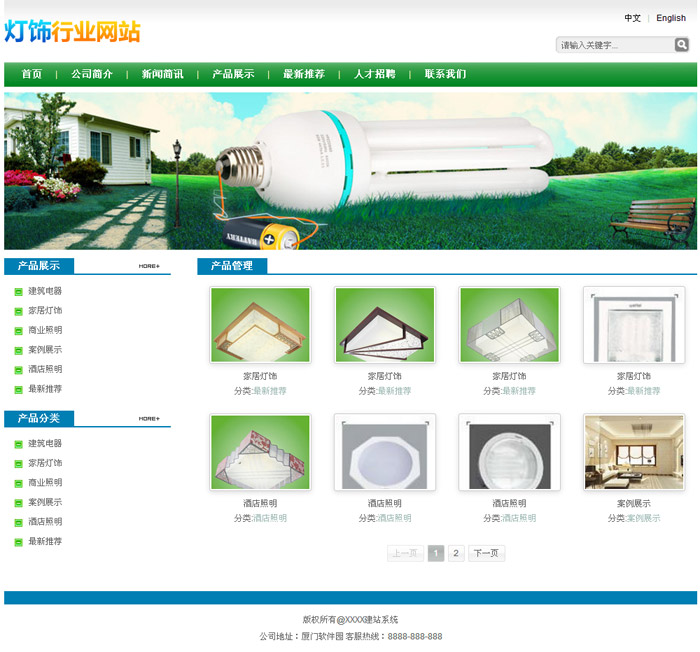Select 联系我们 in the green navigation bar
700x652 pixels.
pyautogui.click(x=445, y=74)
